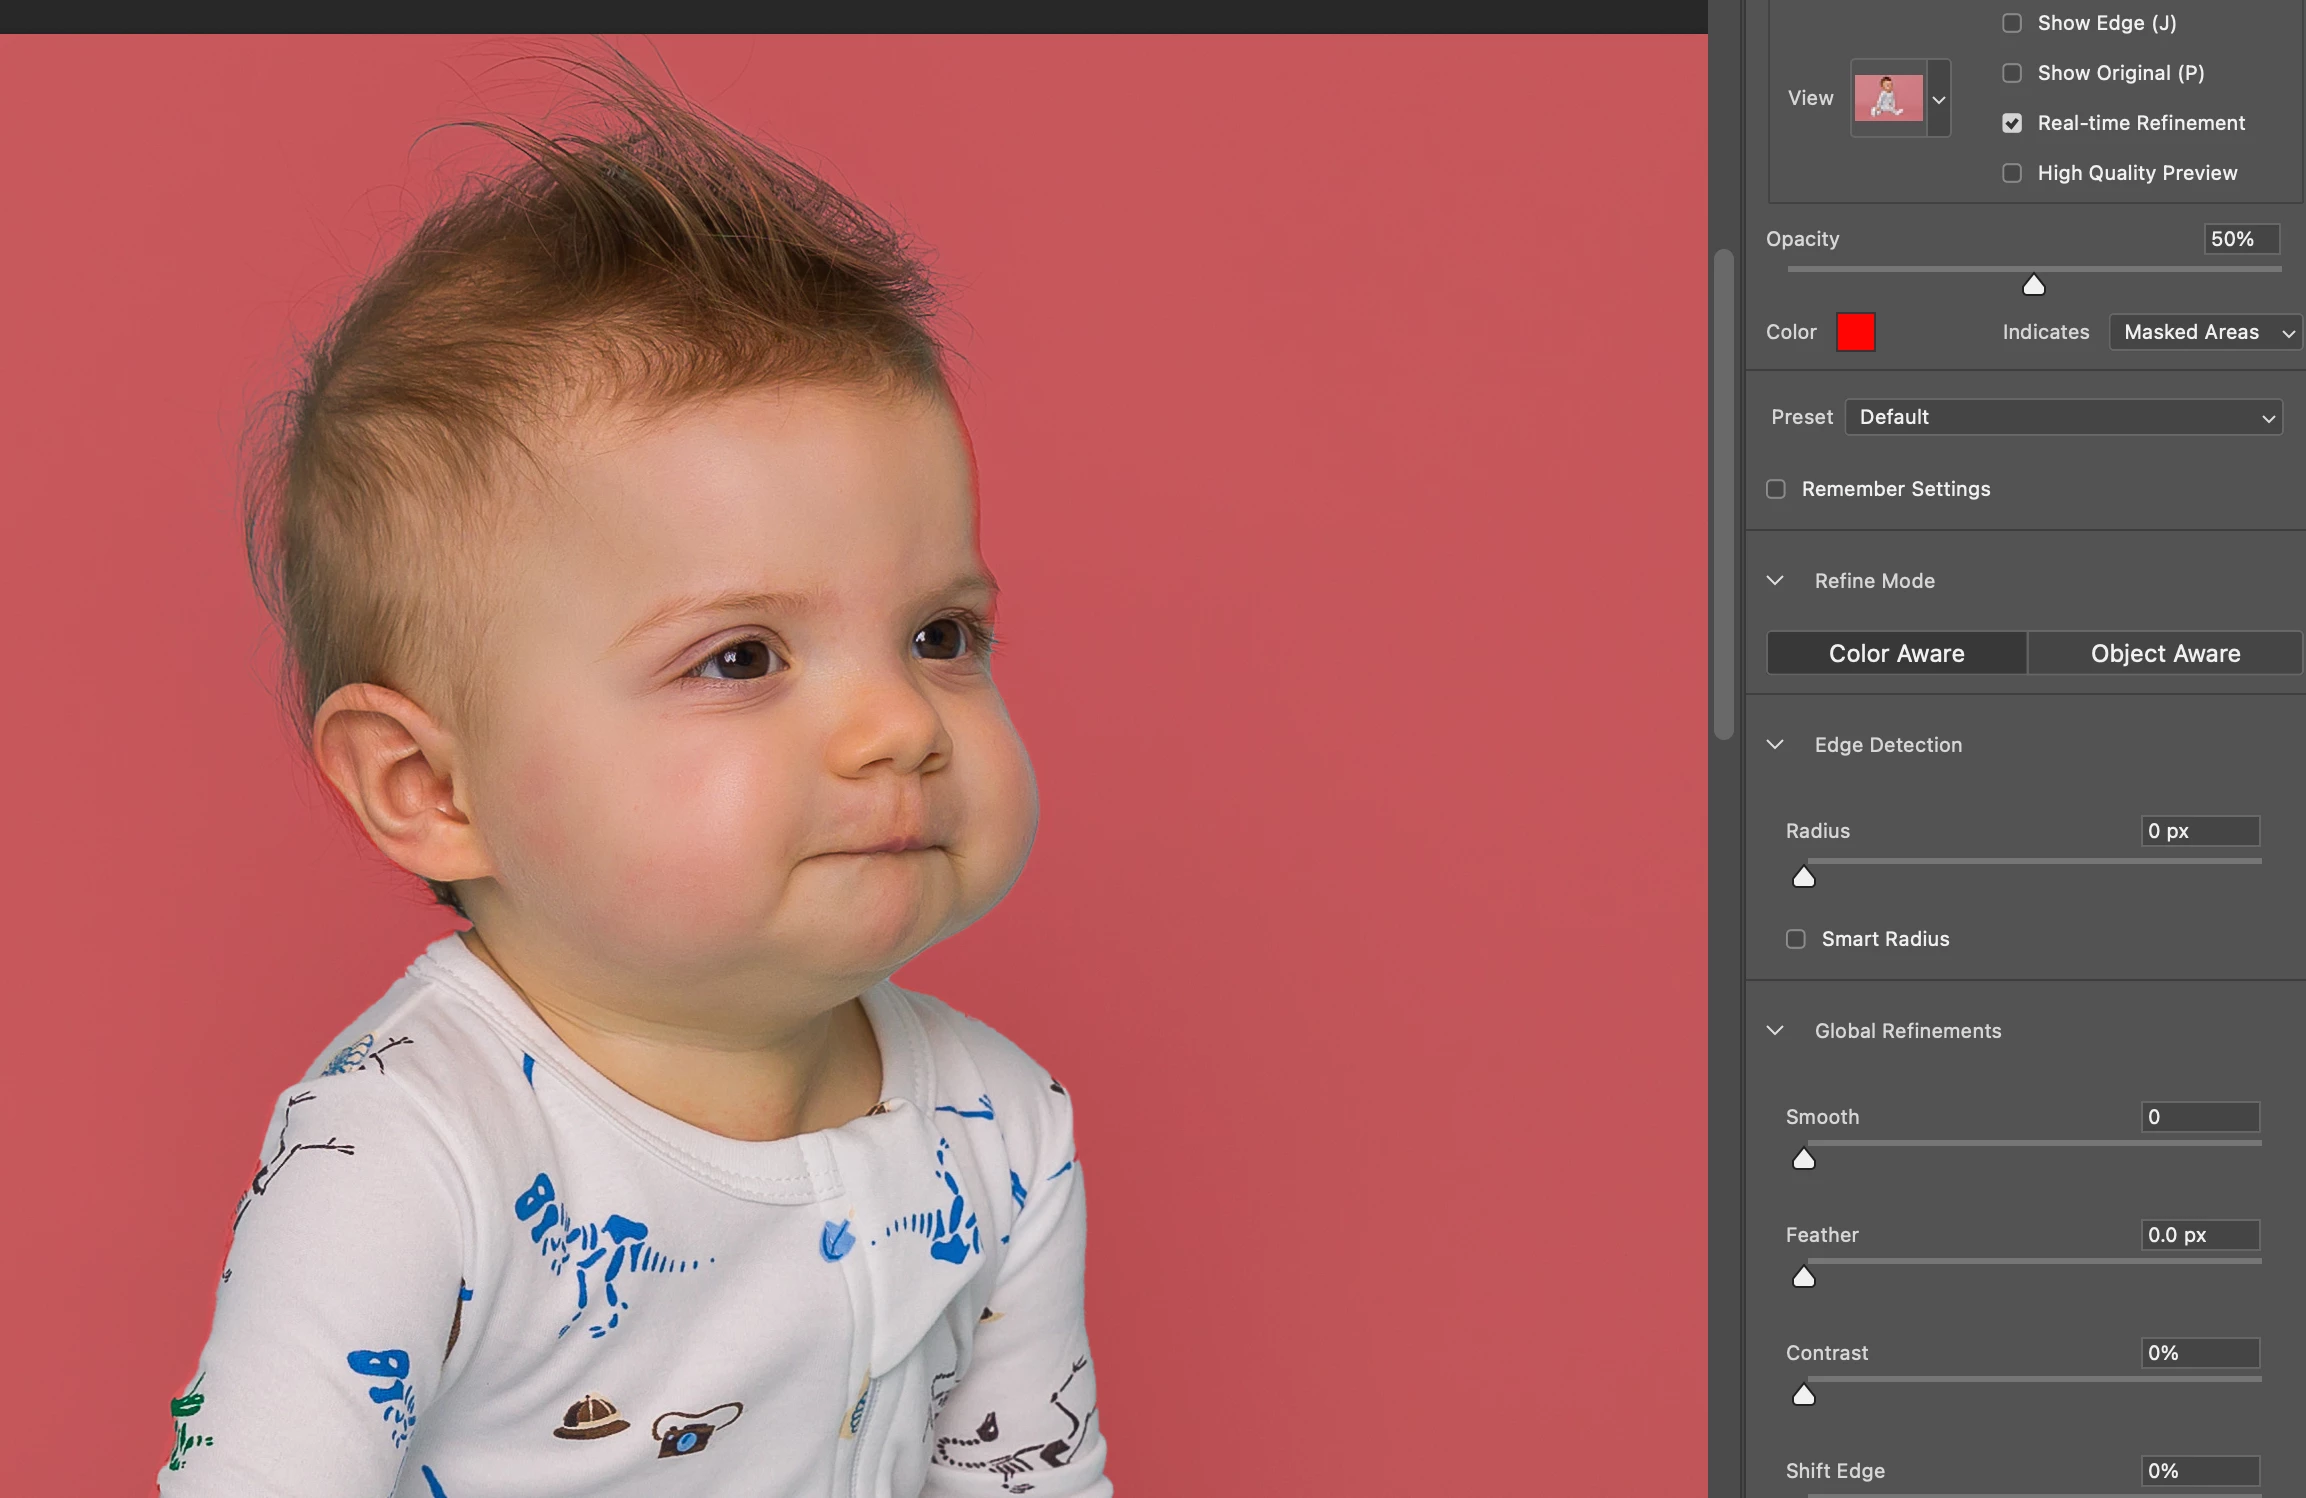
Task: Check the Remember Settings box
Action: click(x=1776, y=489)
